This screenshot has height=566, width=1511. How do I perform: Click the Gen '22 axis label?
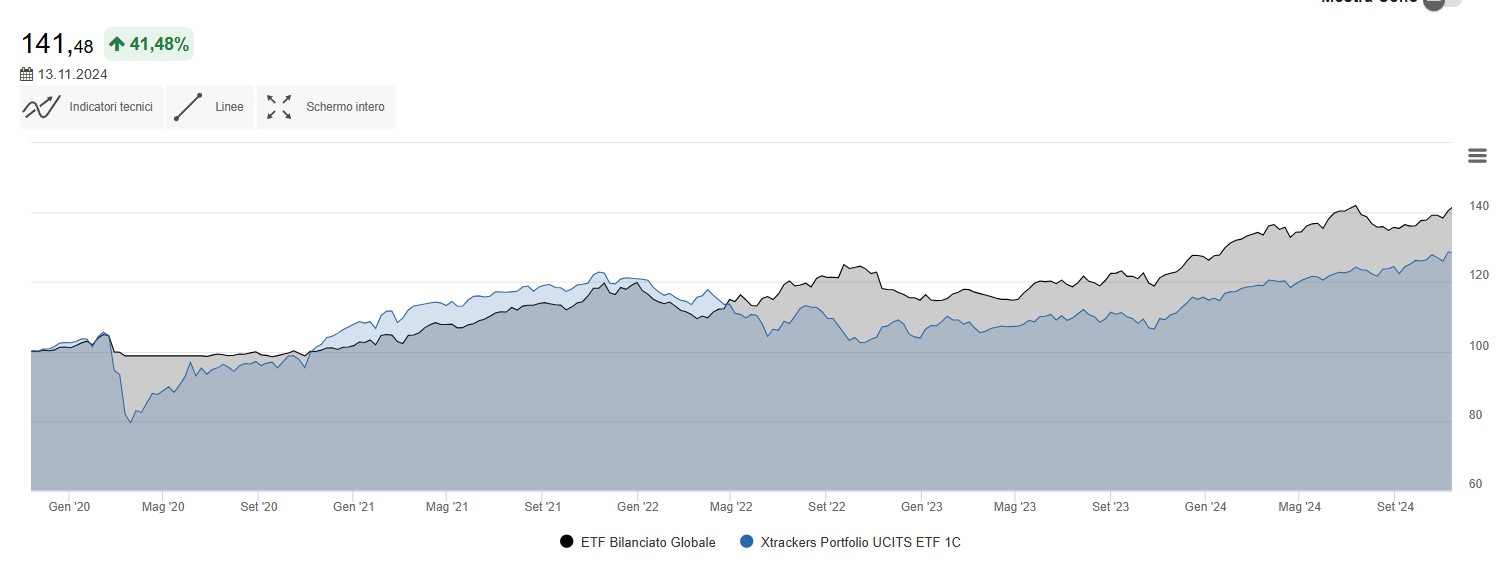[x=637, y=507]
